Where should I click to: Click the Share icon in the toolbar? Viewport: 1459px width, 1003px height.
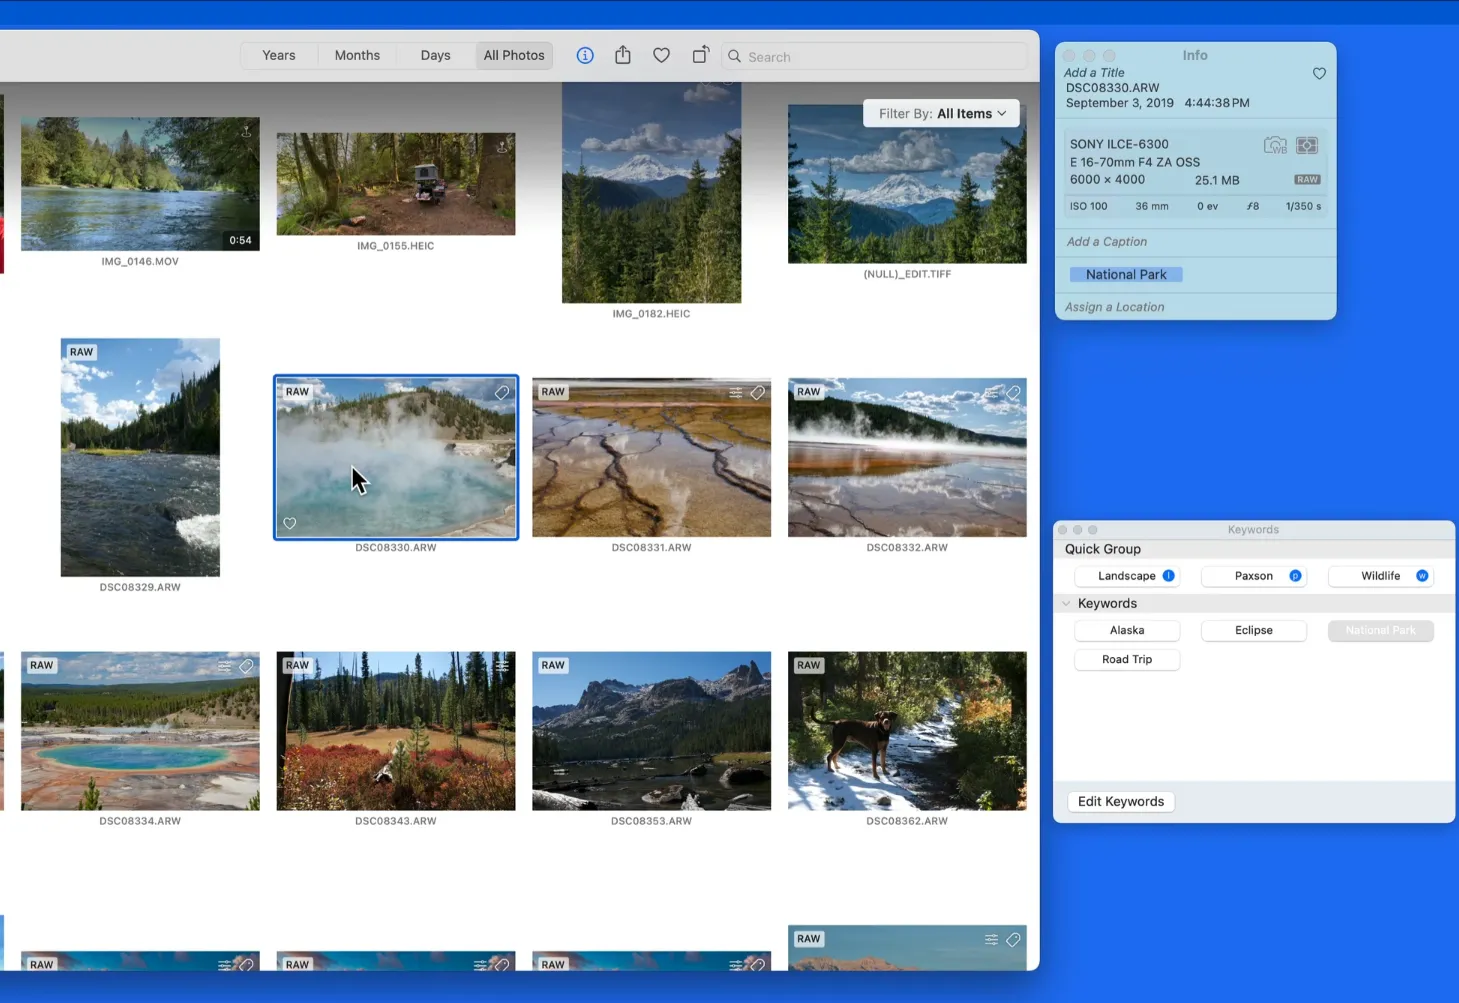click(x=623, y=55)
